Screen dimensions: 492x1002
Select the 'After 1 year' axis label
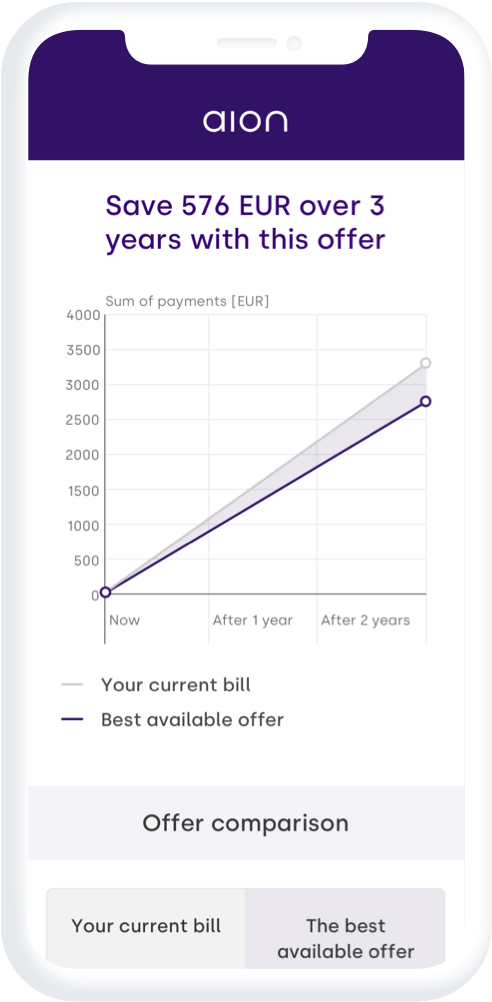click(253, 620)
